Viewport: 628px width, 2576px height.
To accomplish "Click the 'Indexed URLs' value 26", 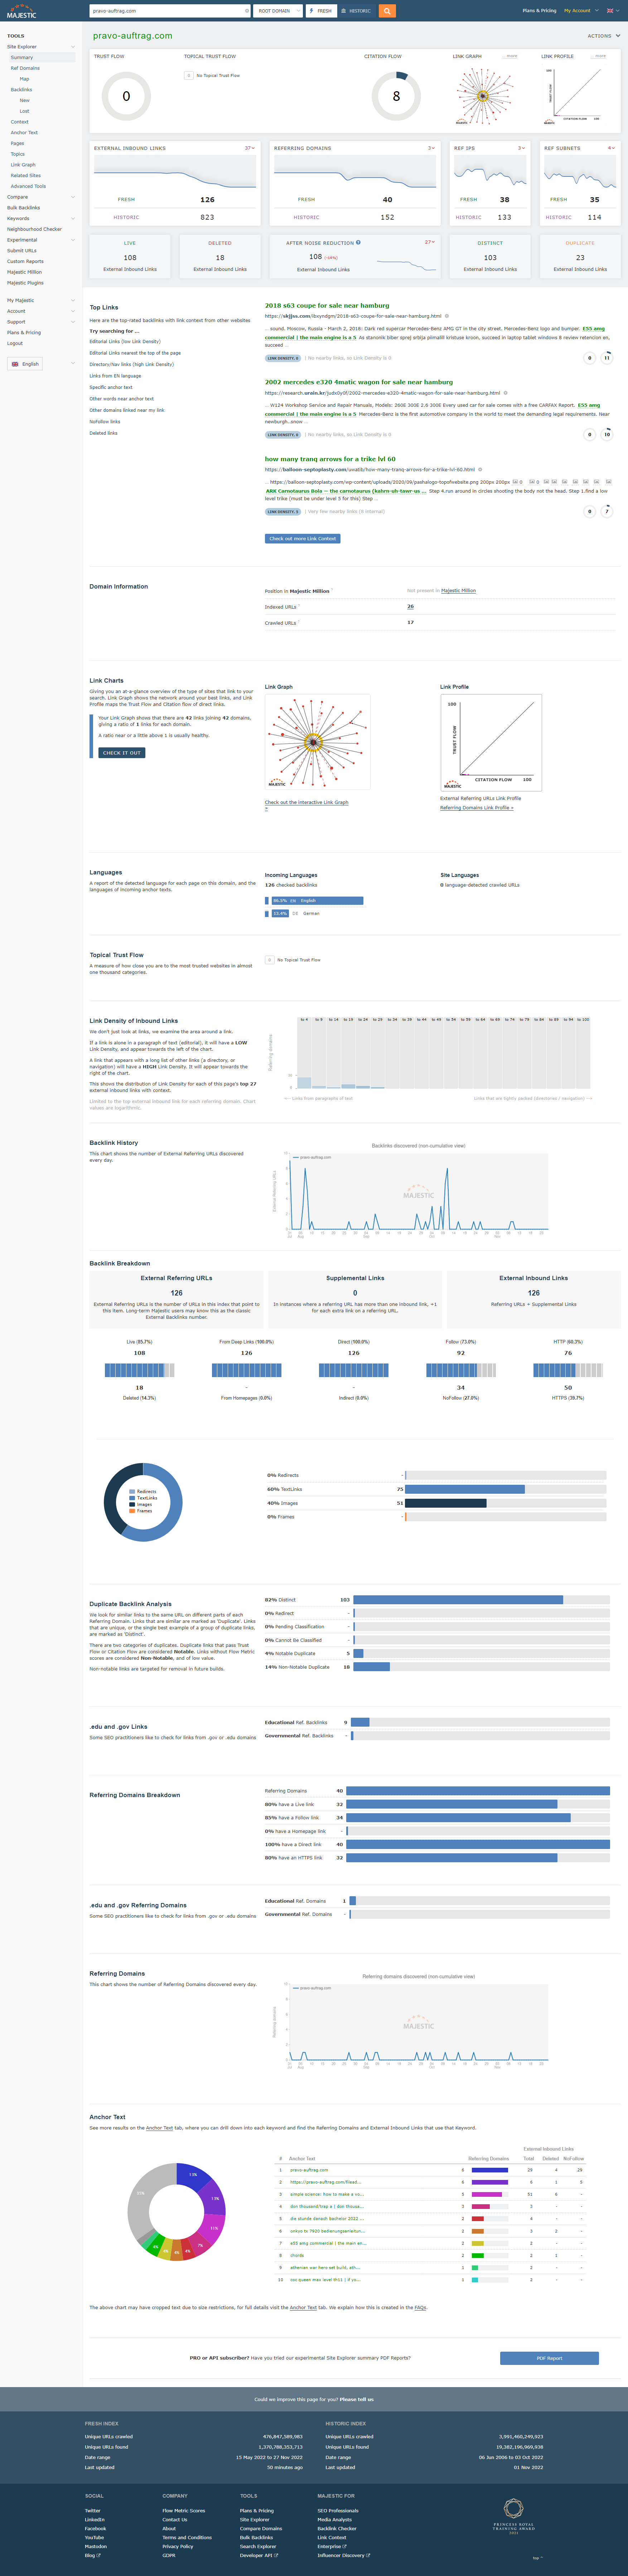I will 410,606.
